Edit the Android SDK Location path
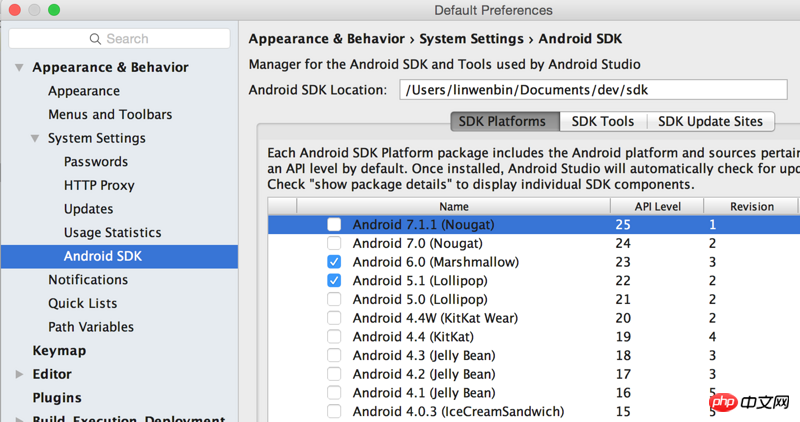 pyautogui.click(x=593, y=90)
